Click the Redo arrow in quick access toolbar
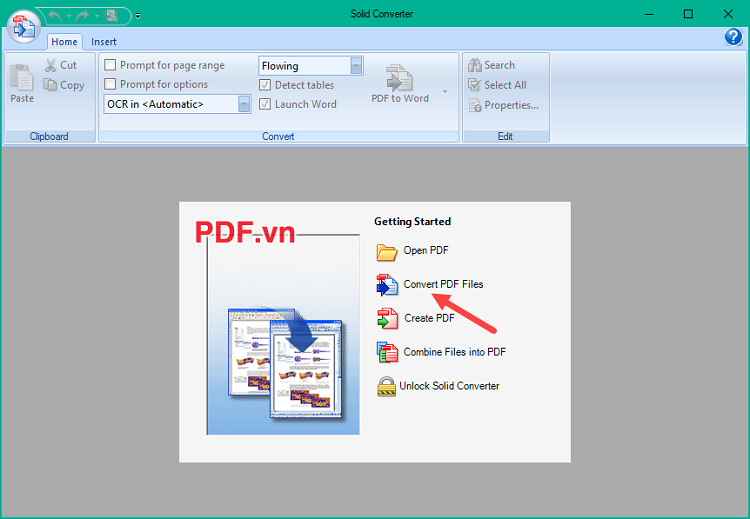This screenshot has width=750, height=519. [x=83, y=16]
